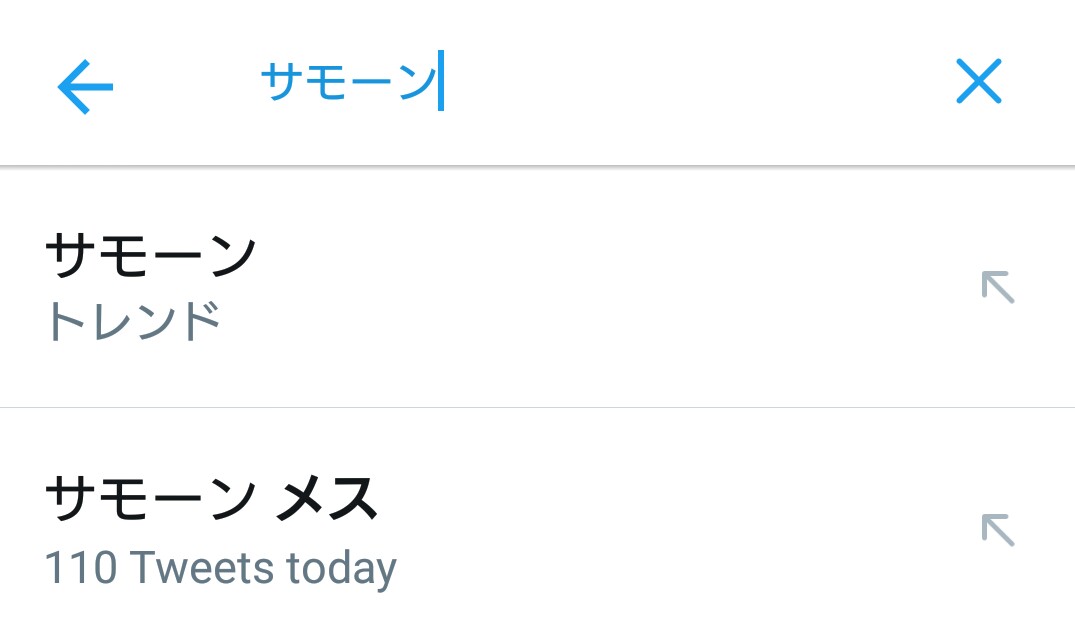The width and height of the screenshot is (1075, 643).
Task: Go back using the blue arrow
Action: [85, 87]
